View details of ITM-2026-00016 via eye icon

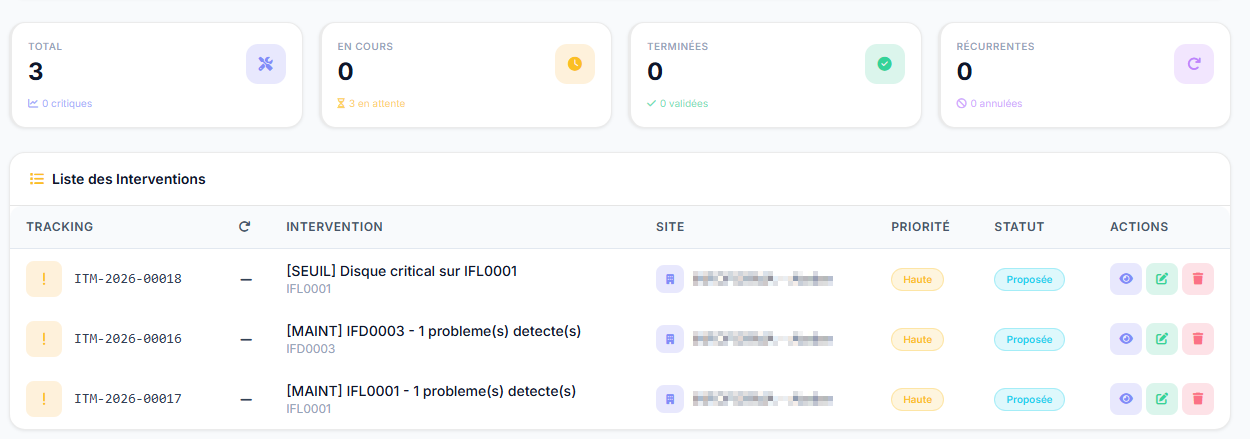click(1126, 339)
